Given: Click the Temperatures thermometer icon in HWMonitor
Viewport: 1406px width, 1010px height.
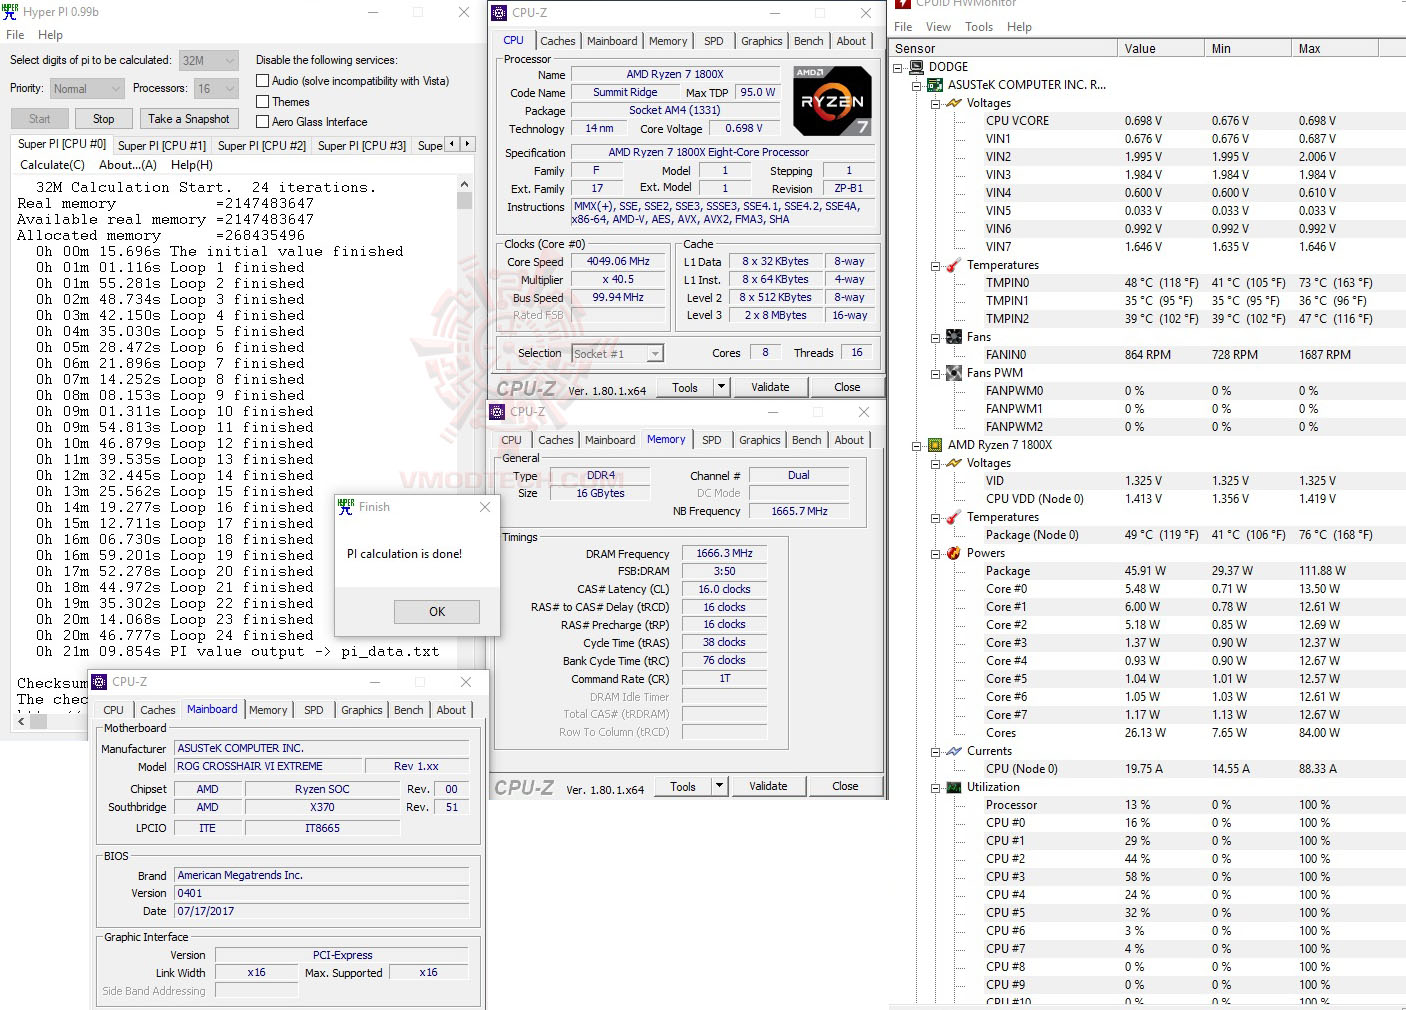Looking at the screenshot, I should (952, 265).
